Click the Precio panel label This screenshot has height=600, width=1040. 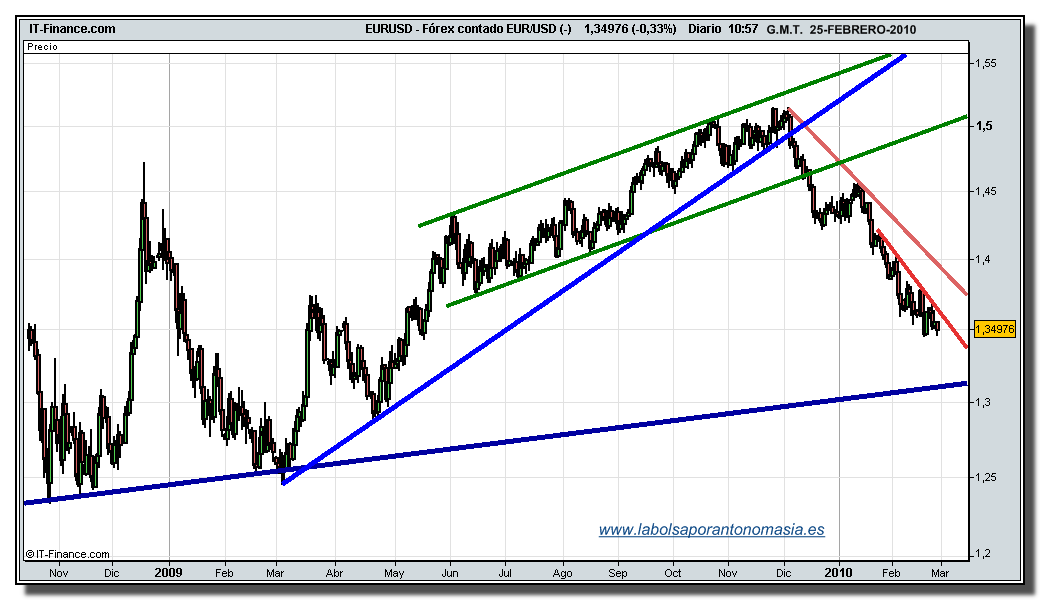[42, 47]
